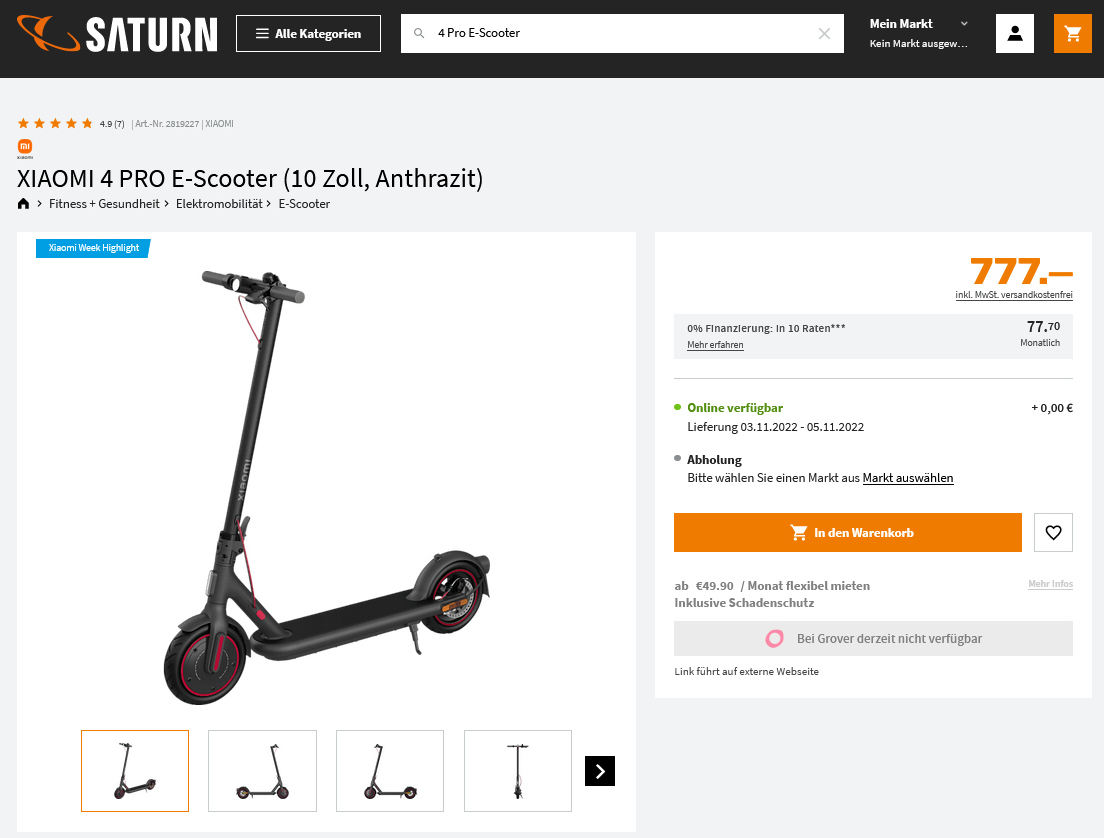The width and height of the screenshot is (1104, 838).
Task: Open the shopping cart icon in header
Action: tap(1072, 33)
